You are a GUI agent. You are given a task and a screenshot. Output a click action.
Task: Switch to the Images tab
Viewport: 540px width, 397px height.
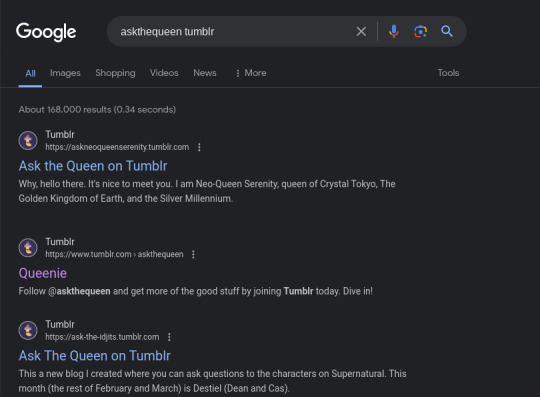pos(65,73)
